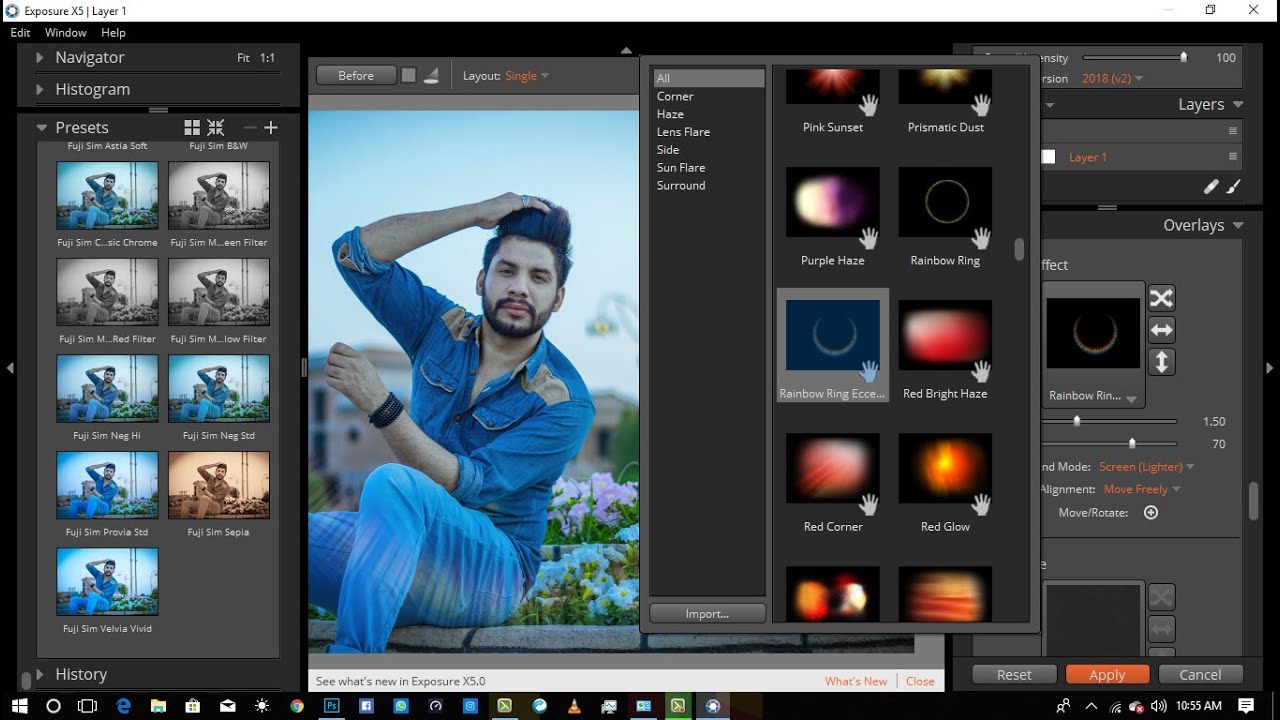Select the All overlay category
Viewport: 1280px width, 720px height.
coord(709,78)
